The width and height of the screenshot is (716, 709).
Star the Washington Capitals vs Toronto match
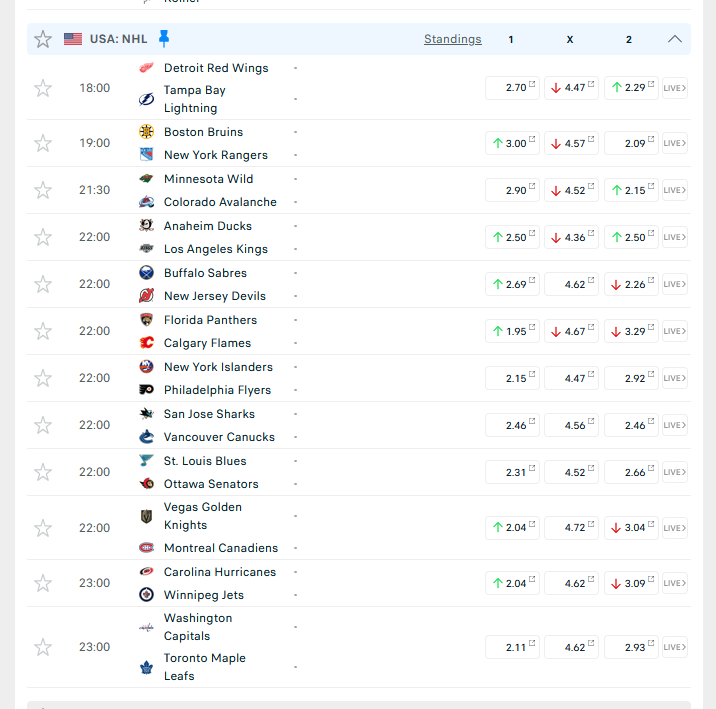pyautogui.click(x=43, y=647)
